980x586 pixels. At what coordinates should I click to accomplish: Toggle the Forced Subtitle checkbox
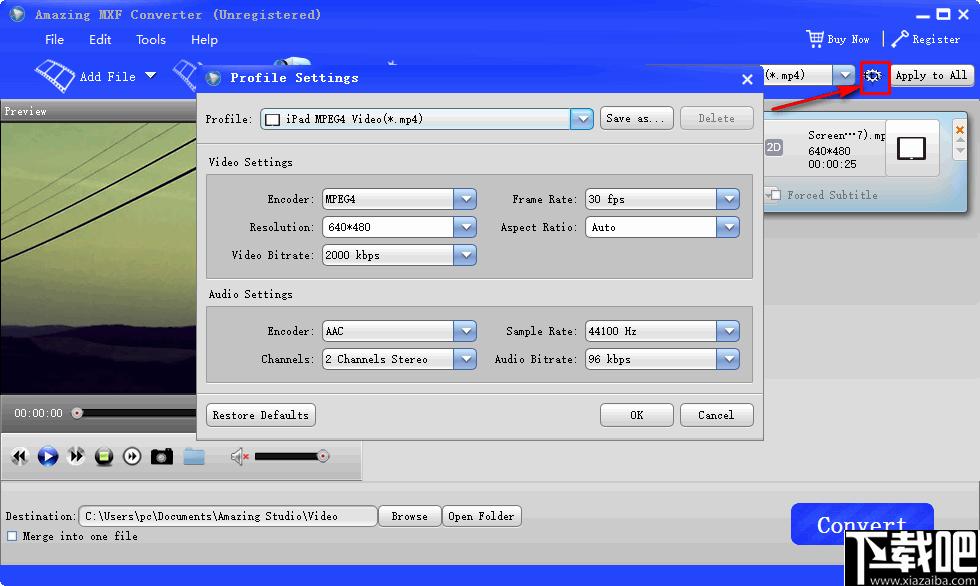775,195
